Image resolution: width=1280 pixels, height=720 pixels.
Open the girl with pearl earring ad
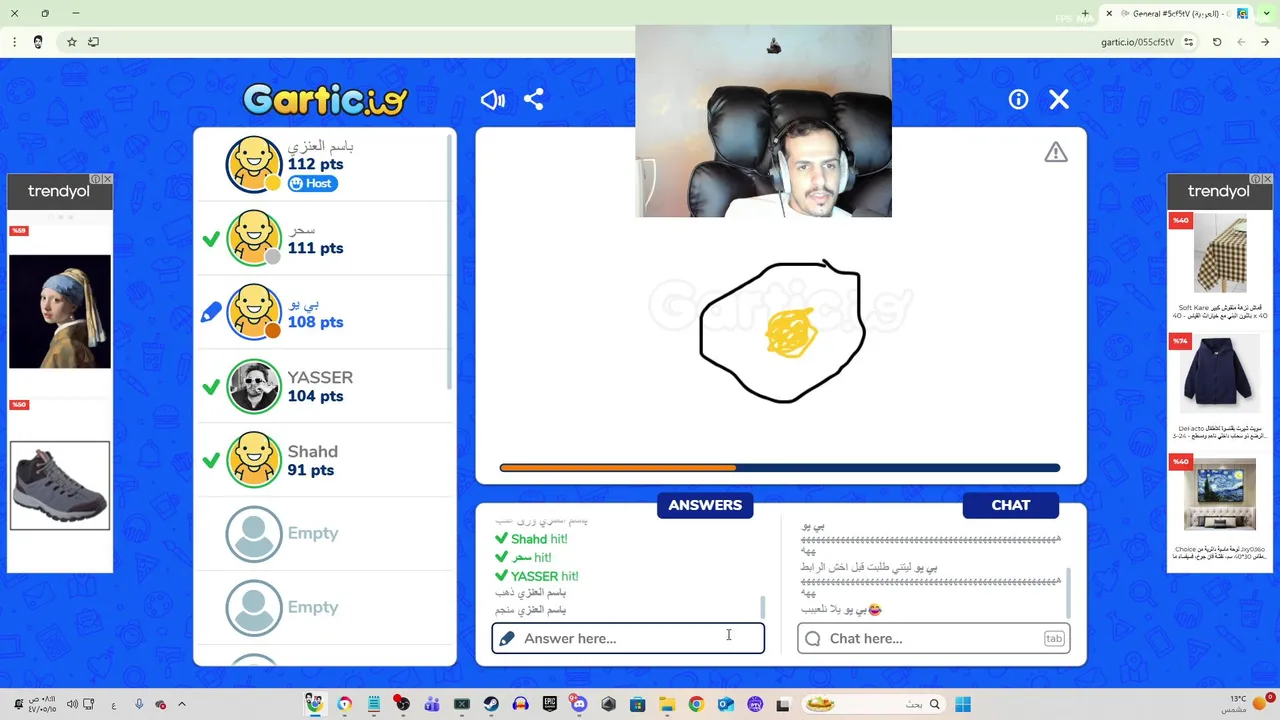pyautogui.click(x=60, y=311)
